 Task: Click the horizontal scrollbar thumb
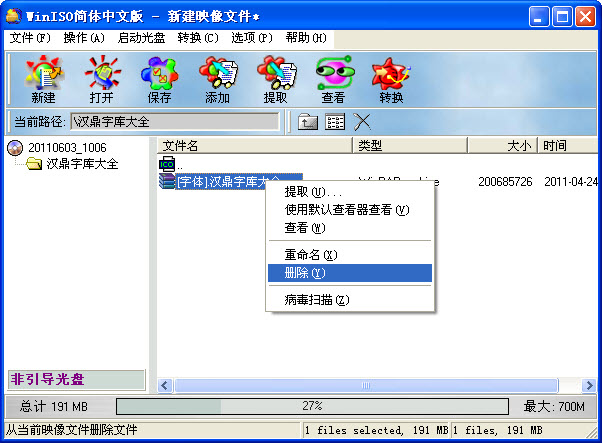[366, 385]
